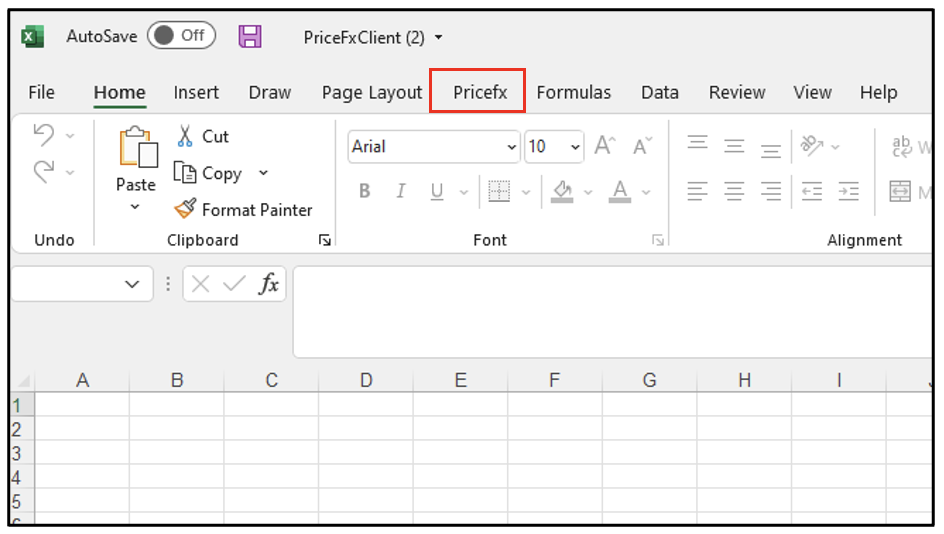Expand the Name Box dropdown arrow
The width and height of the screenshot is (944, 534).
click(x=132, y=284)
